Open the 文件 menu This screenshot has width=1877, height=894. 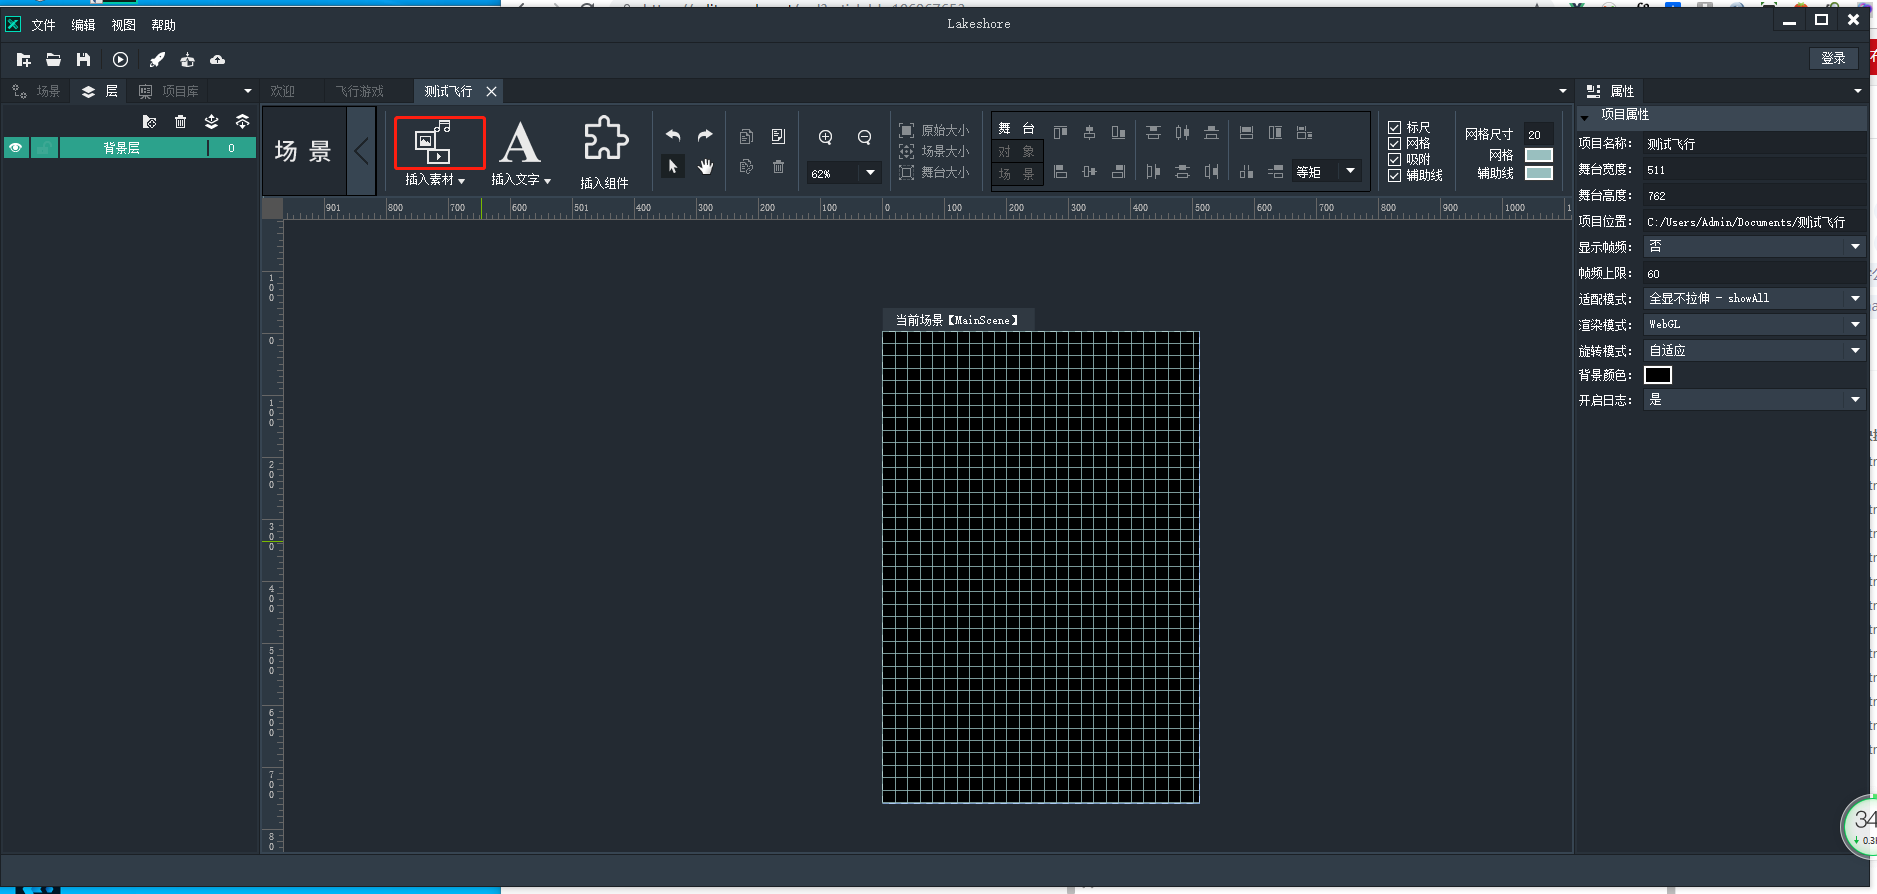43,25
